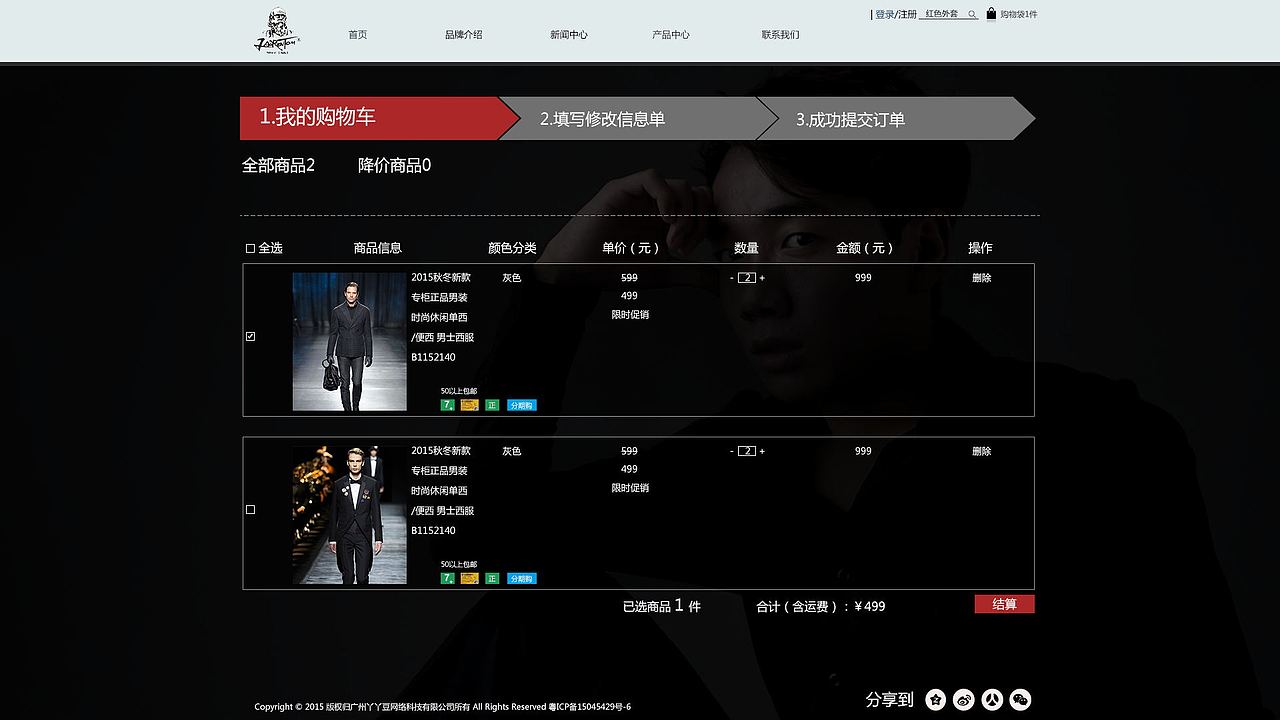Screen dimensions: 1280x720
Task: Click the search magnifier icon
Action: tap(971, 14)
